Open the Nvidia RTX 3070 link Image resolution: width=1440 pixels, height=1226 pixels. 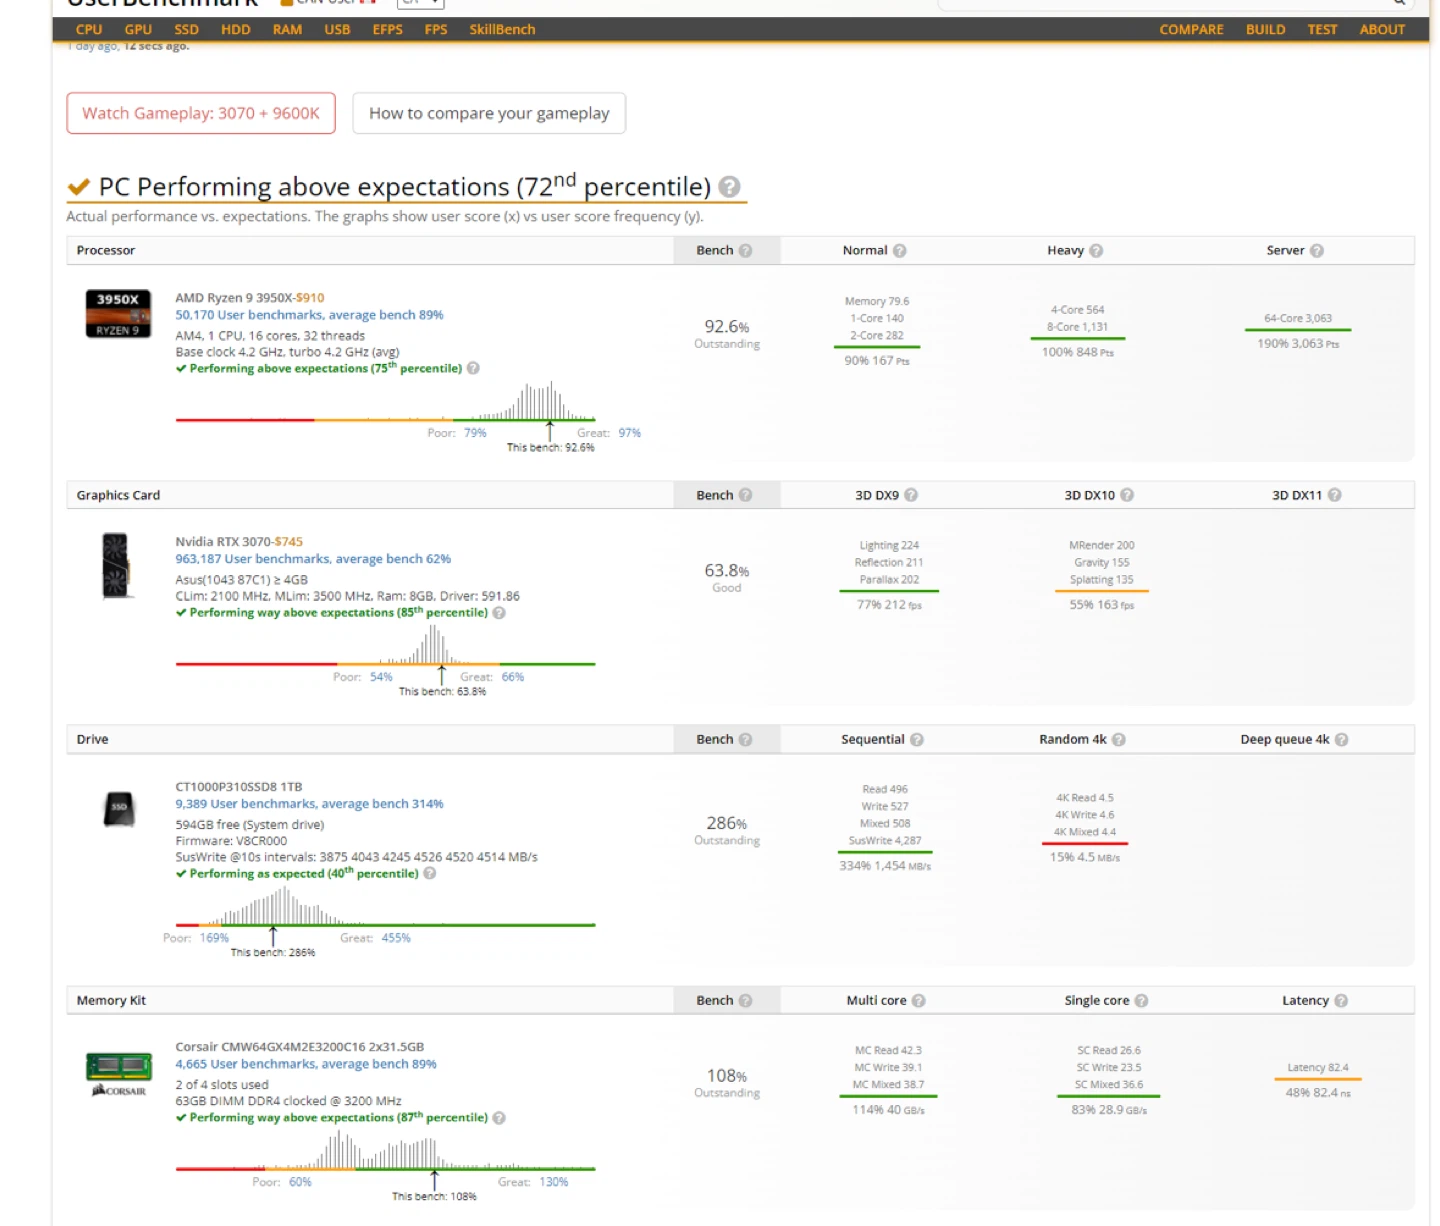coord(239,542)
